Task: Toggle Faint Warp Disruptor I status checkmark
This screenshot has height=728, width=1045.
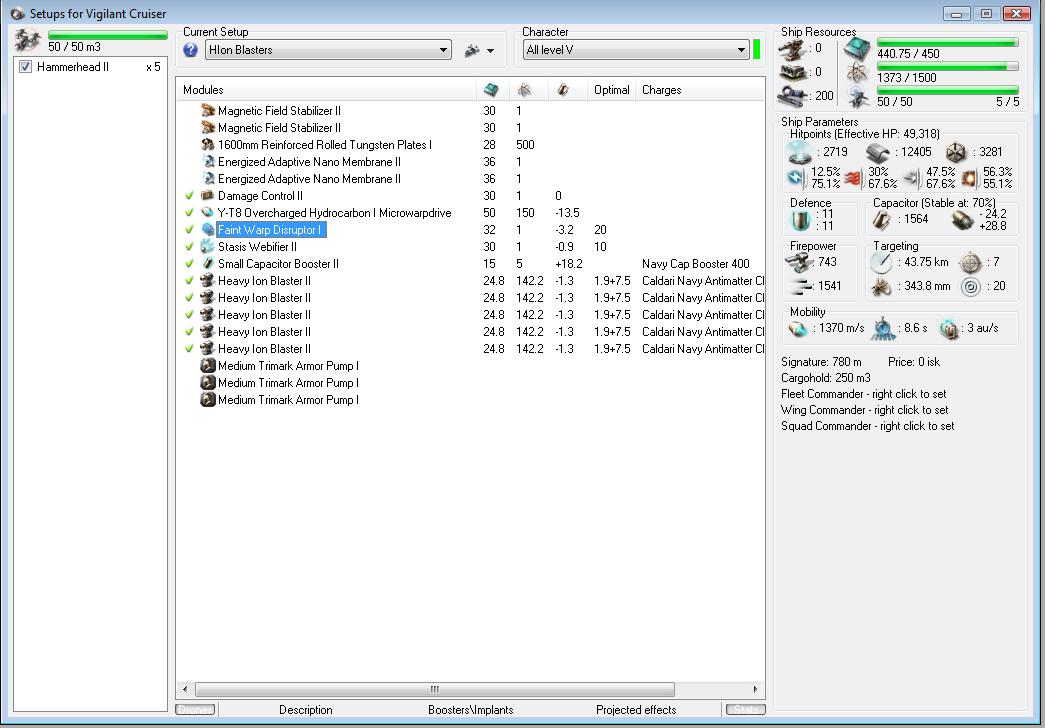Action: click(189, 229)
